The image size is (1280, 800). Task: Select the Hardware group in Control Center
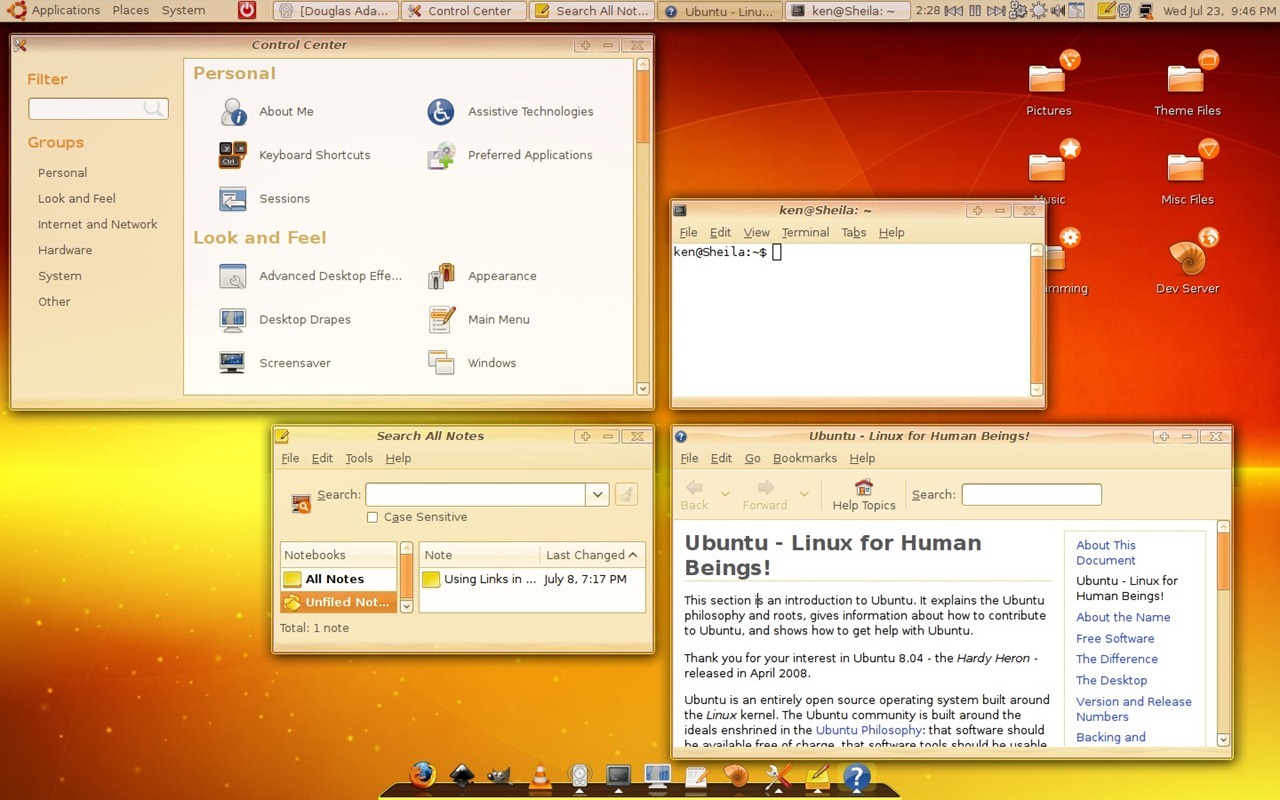65,251
